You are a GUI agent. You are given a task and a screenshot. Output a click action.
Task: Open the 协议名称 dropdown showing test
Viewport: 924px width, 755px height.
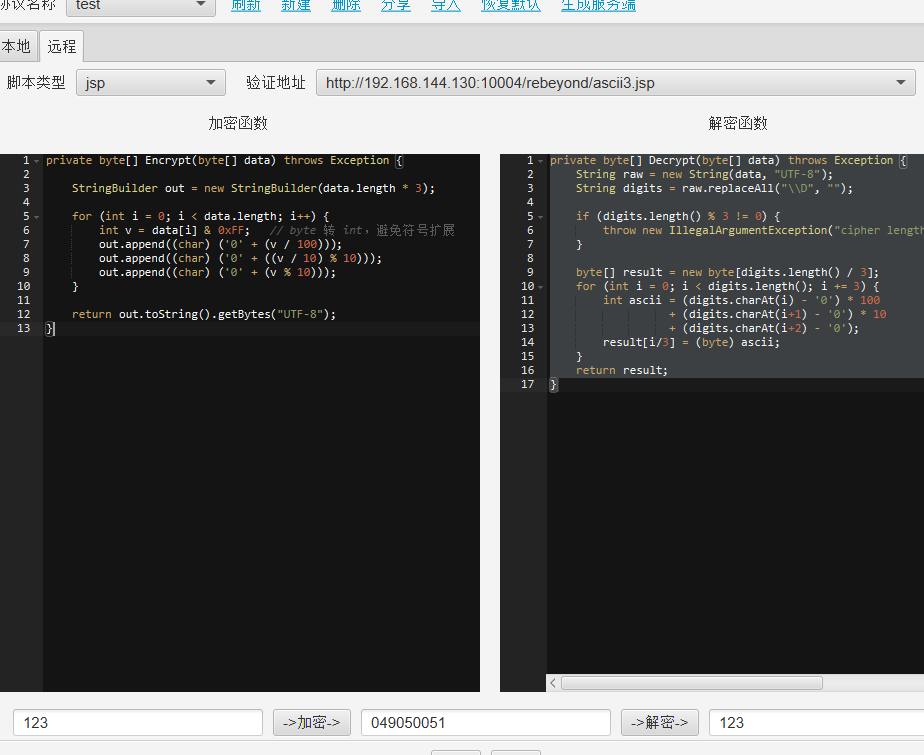141,5
